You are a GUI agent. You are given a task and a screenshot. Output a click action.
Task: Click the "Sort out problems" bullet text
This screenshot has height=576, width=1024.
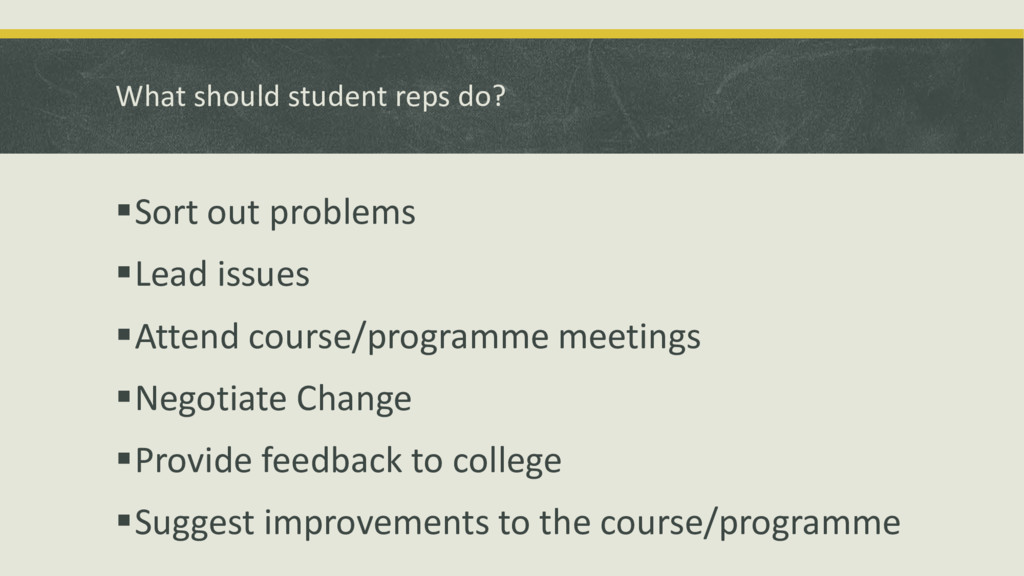tap(275, 213)
